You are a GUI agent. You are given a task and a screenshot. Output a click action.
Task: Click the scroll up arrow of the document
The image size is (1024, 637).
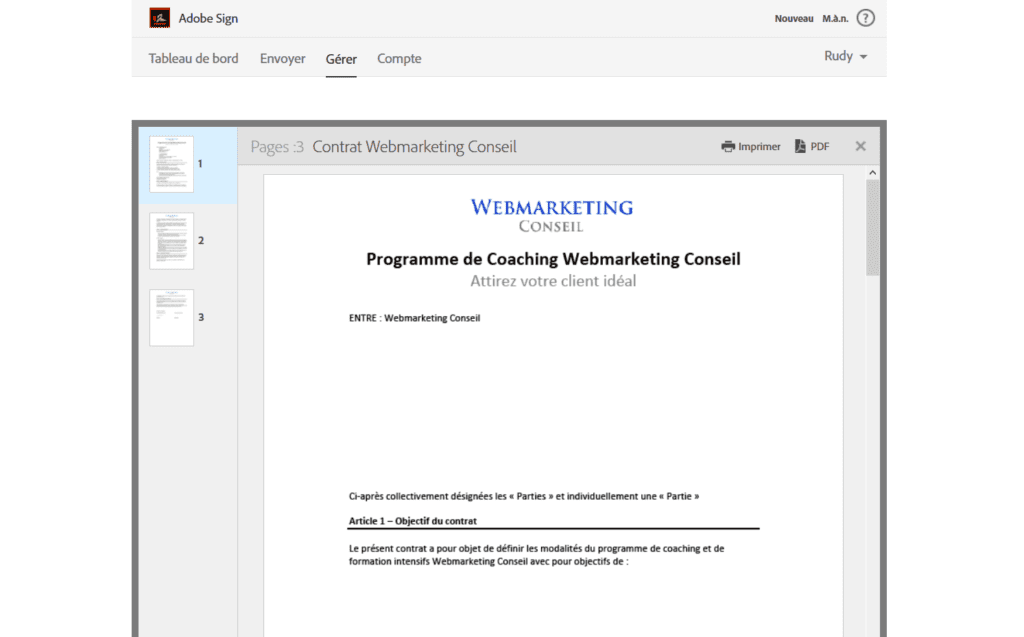872,172
